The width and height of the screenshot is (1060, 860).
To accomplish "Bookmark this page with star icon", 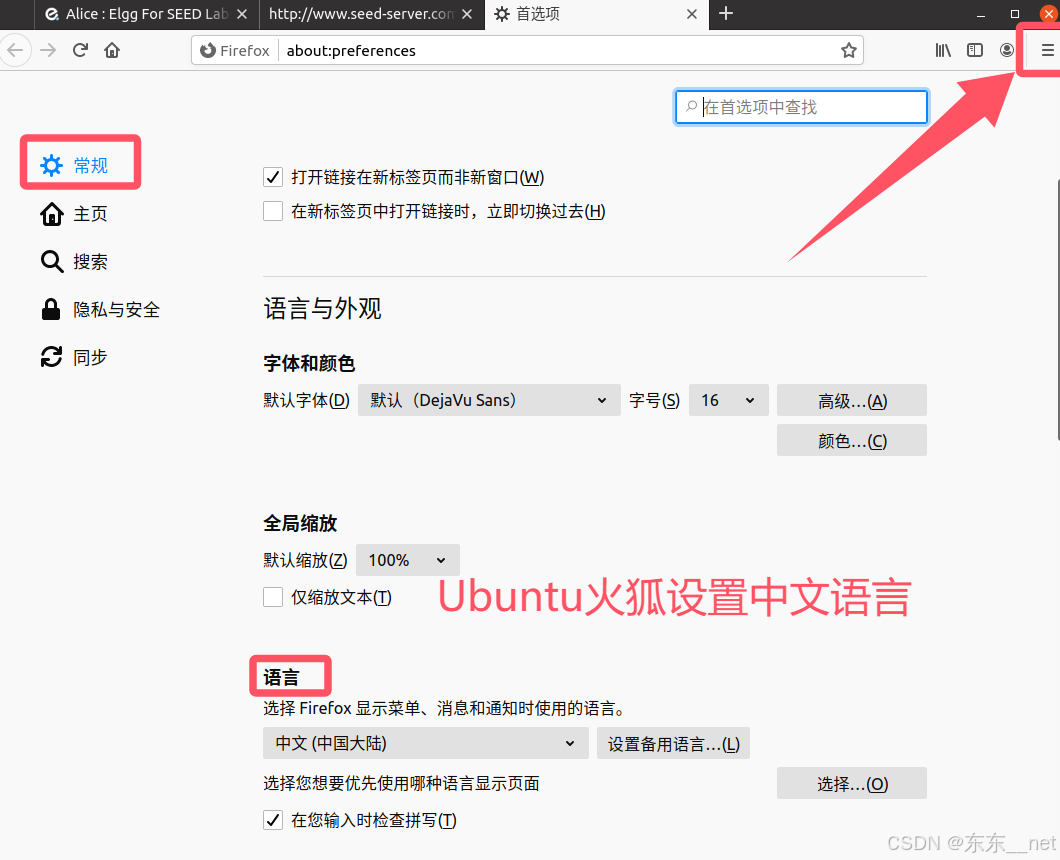I will pyautogui.click(x=848, y=50).
